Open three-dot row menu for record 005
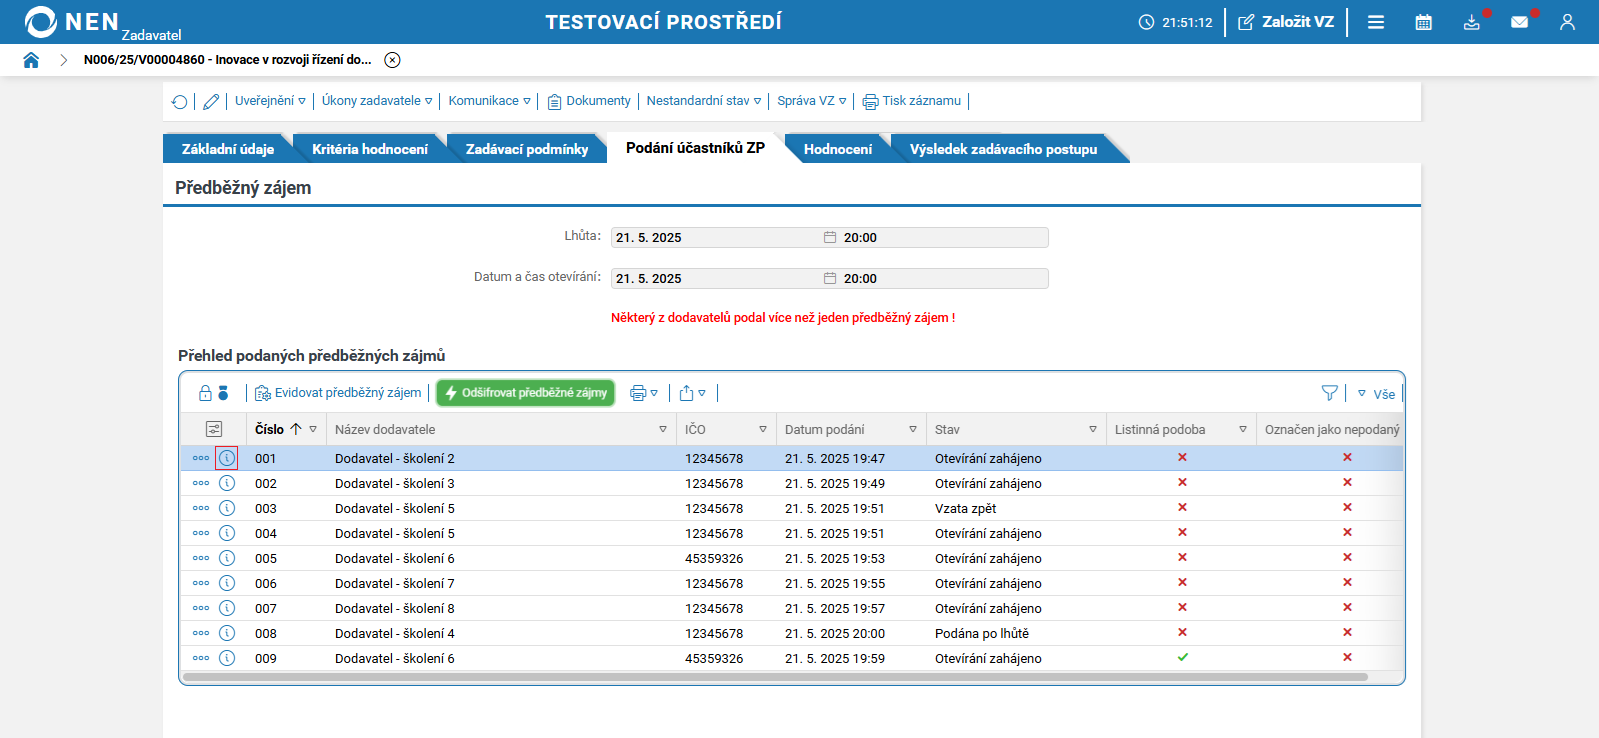This screenshot has width=1599, height=738. [201, 558]
